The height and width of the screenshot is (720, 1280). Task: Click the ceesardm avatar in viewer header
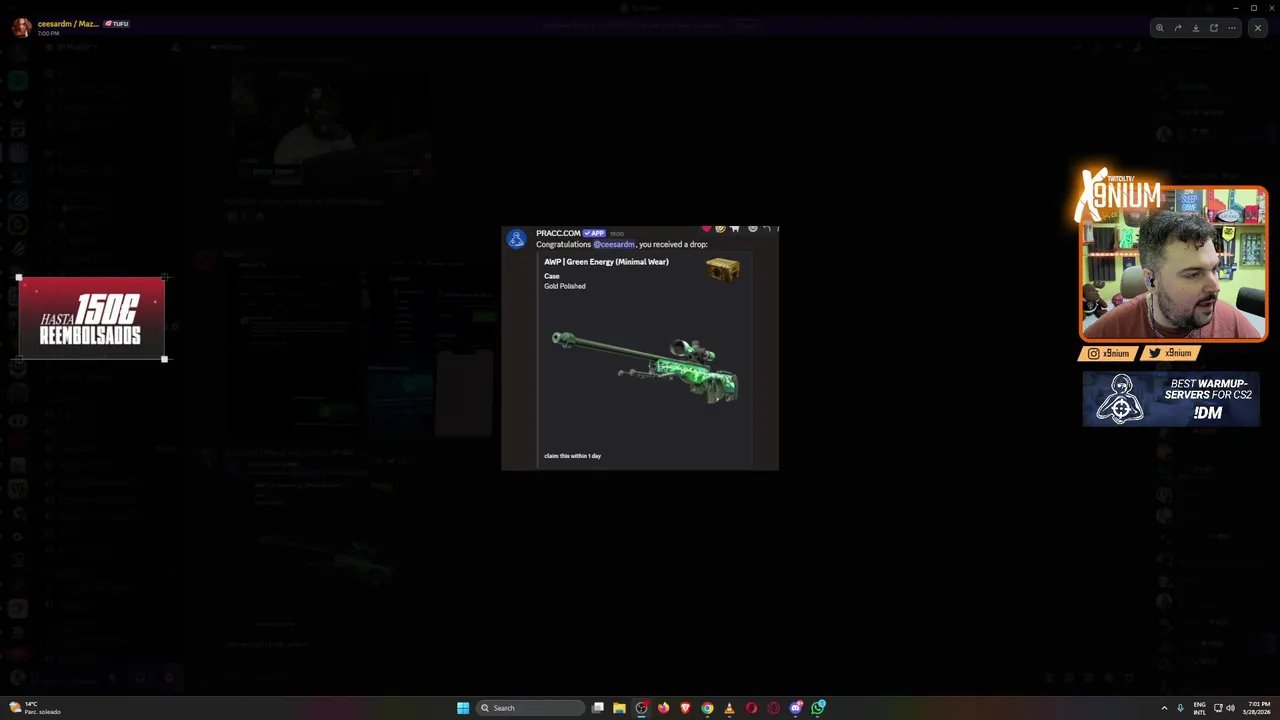coord(21,27)
